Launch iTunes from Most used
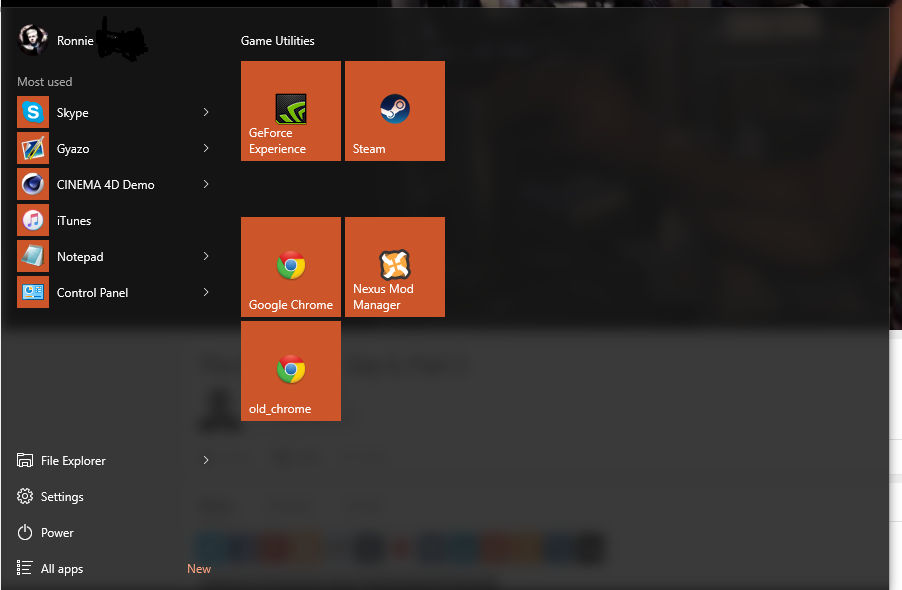Viewport: 902px width, 590px height. tap(113, 220)
